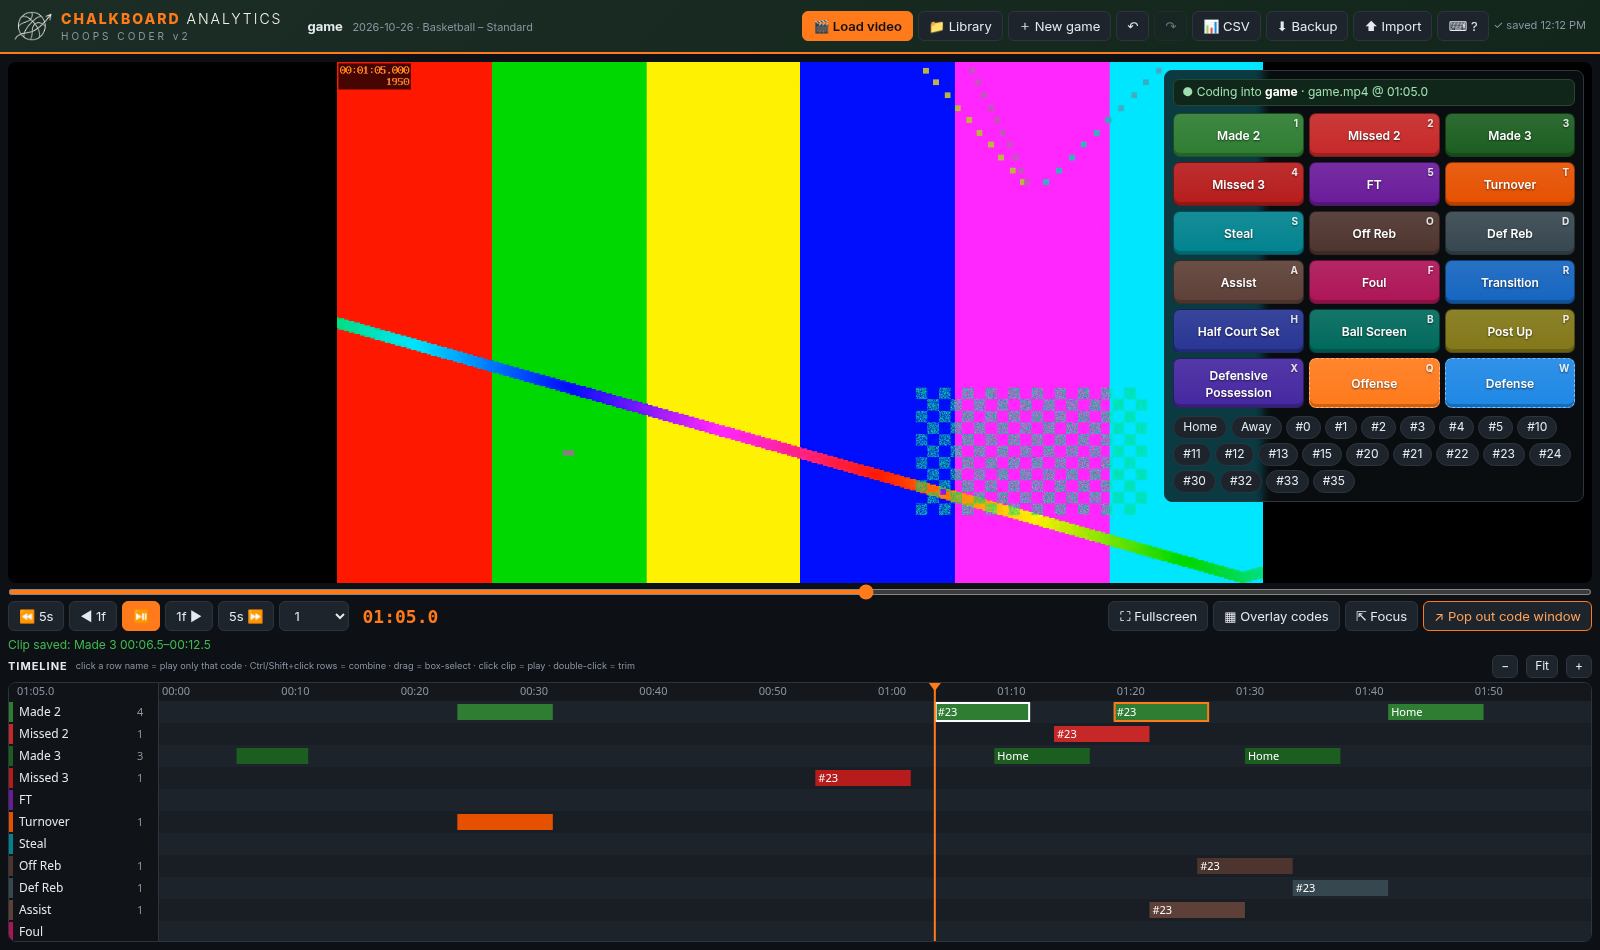Select the Turnover timeline row name
1600x950 pixels.
point(44,822)
